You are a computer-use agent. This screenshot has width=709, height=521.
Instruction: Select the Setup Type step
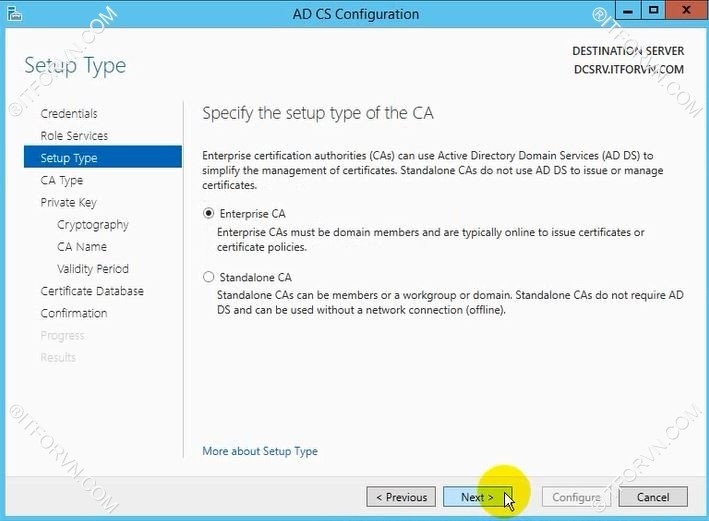click(x=69, y=158)
